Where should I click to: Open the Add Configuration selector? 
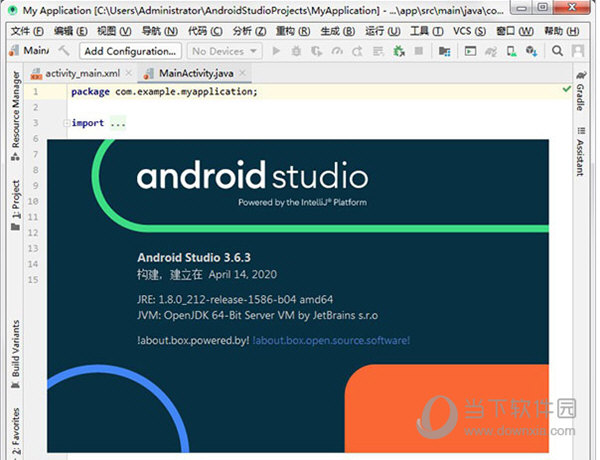point(129,50)
